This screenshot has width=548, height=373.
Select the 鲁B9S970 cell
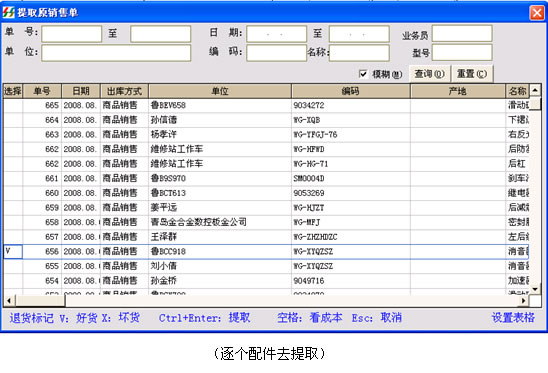click(220, 178)
